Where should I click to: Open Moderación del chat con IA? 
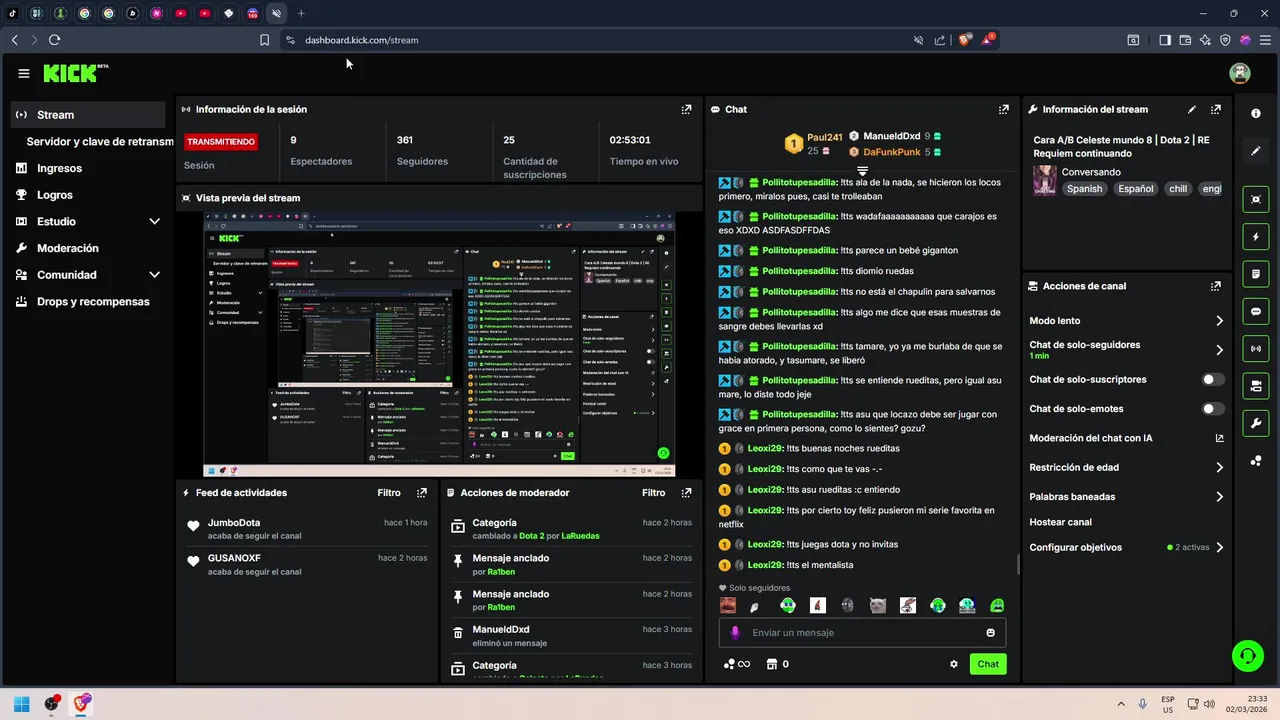tap(1126, 438)
